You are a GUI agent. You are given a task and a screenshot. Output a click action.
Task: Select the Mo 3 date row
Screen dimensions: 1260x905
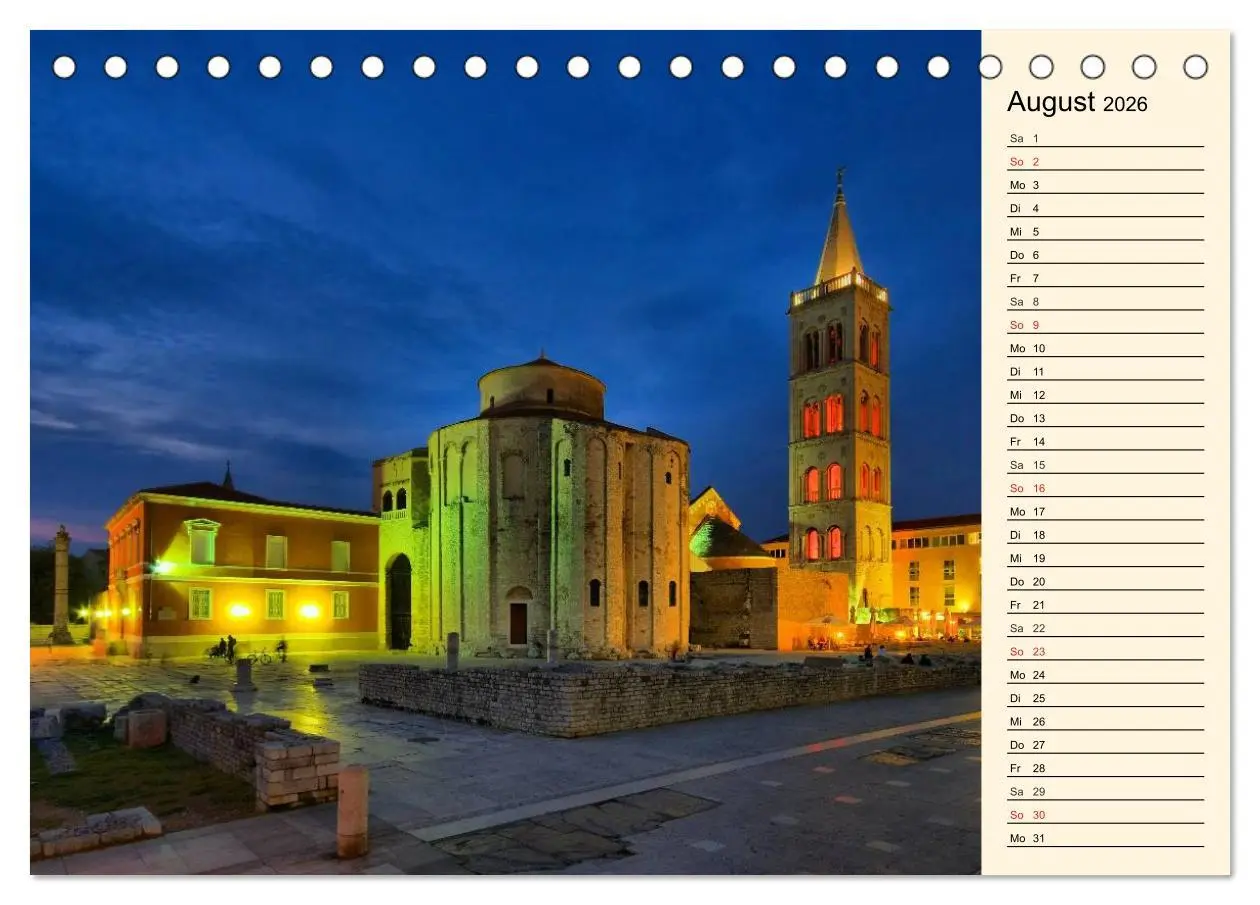click(x=1105, y=185)
